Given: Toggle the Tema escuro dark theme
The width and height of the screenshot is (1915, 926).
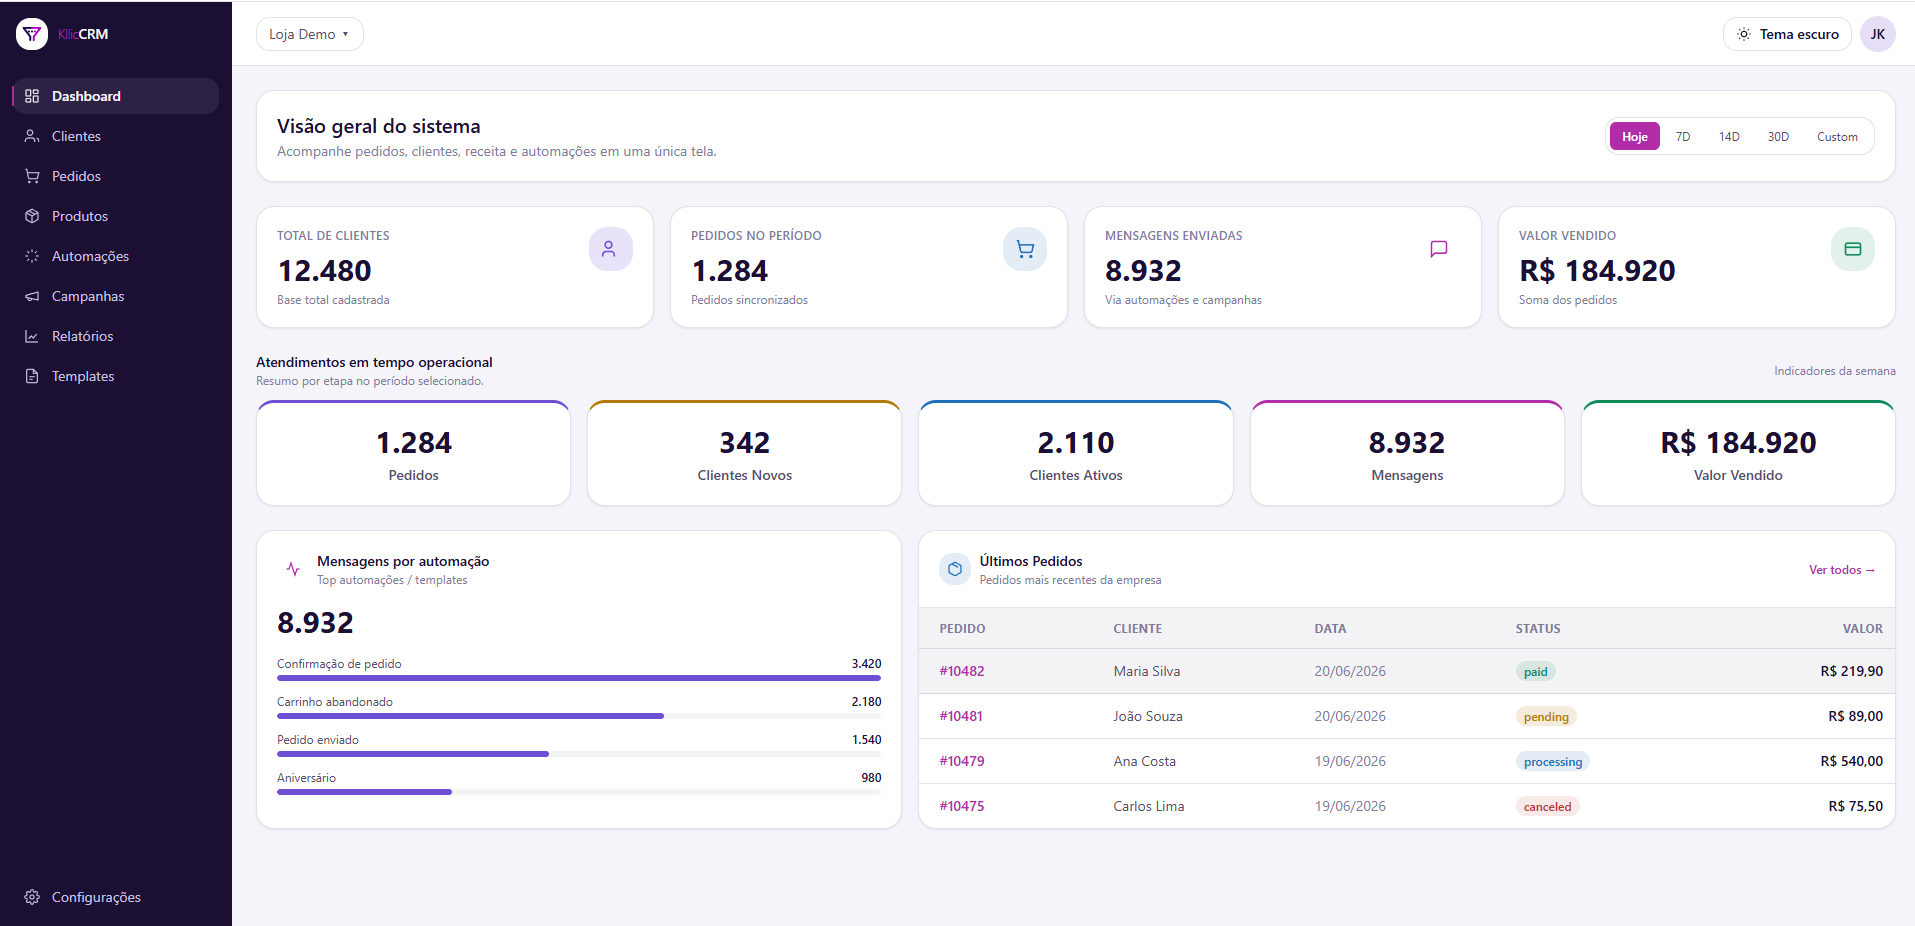Looking at the screenshot, I should (x=1787, y=34).
